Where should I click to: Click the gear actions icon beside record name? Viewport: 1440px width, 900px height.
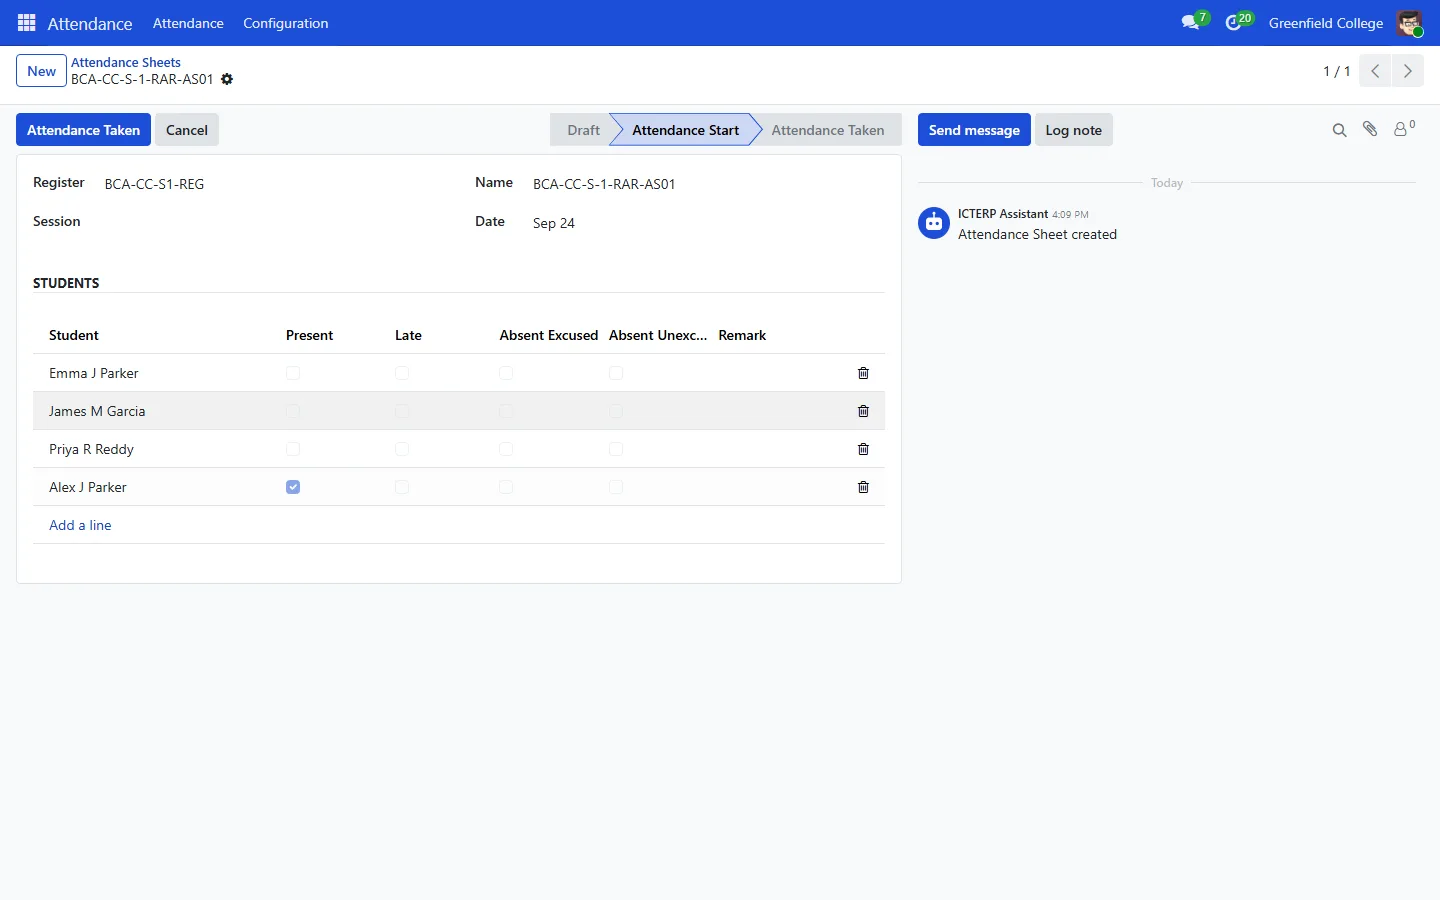click(227, 79)
